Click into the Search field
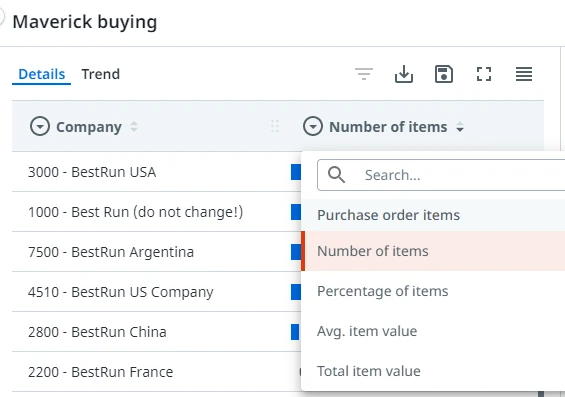Screen dimensions: 565x397 tap(441, 175)
